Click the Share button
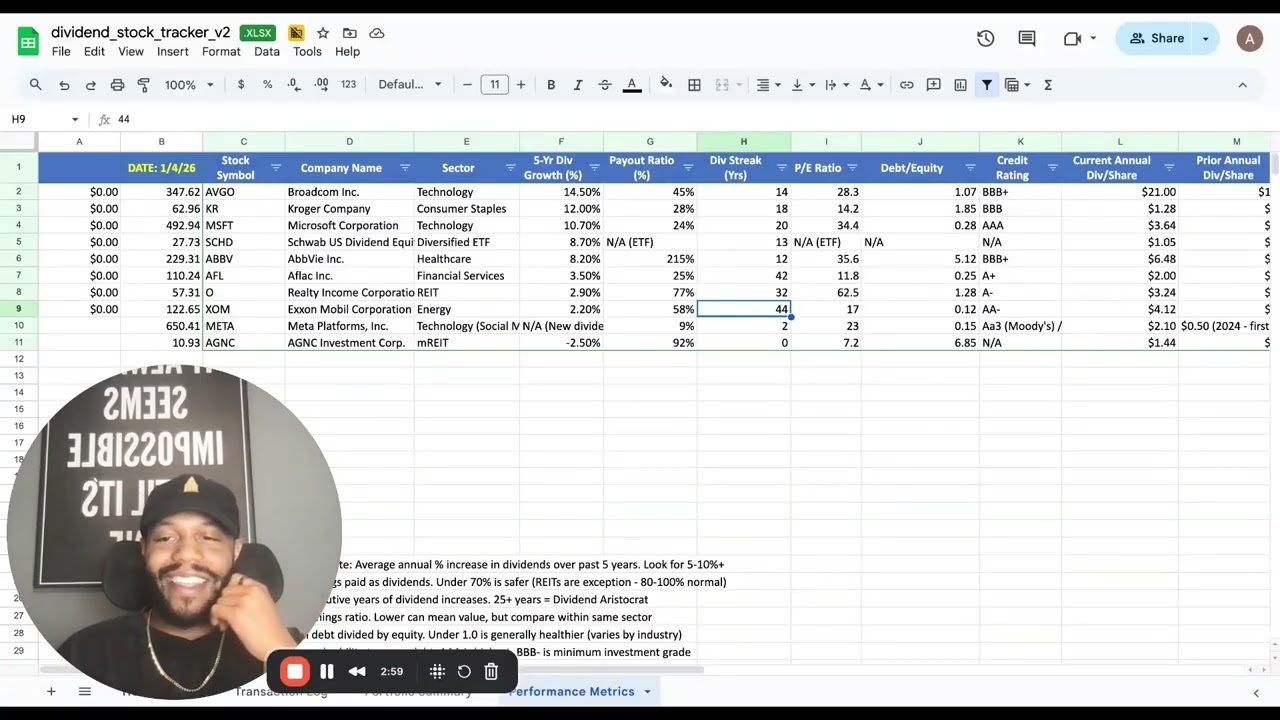 [1157, 38]
